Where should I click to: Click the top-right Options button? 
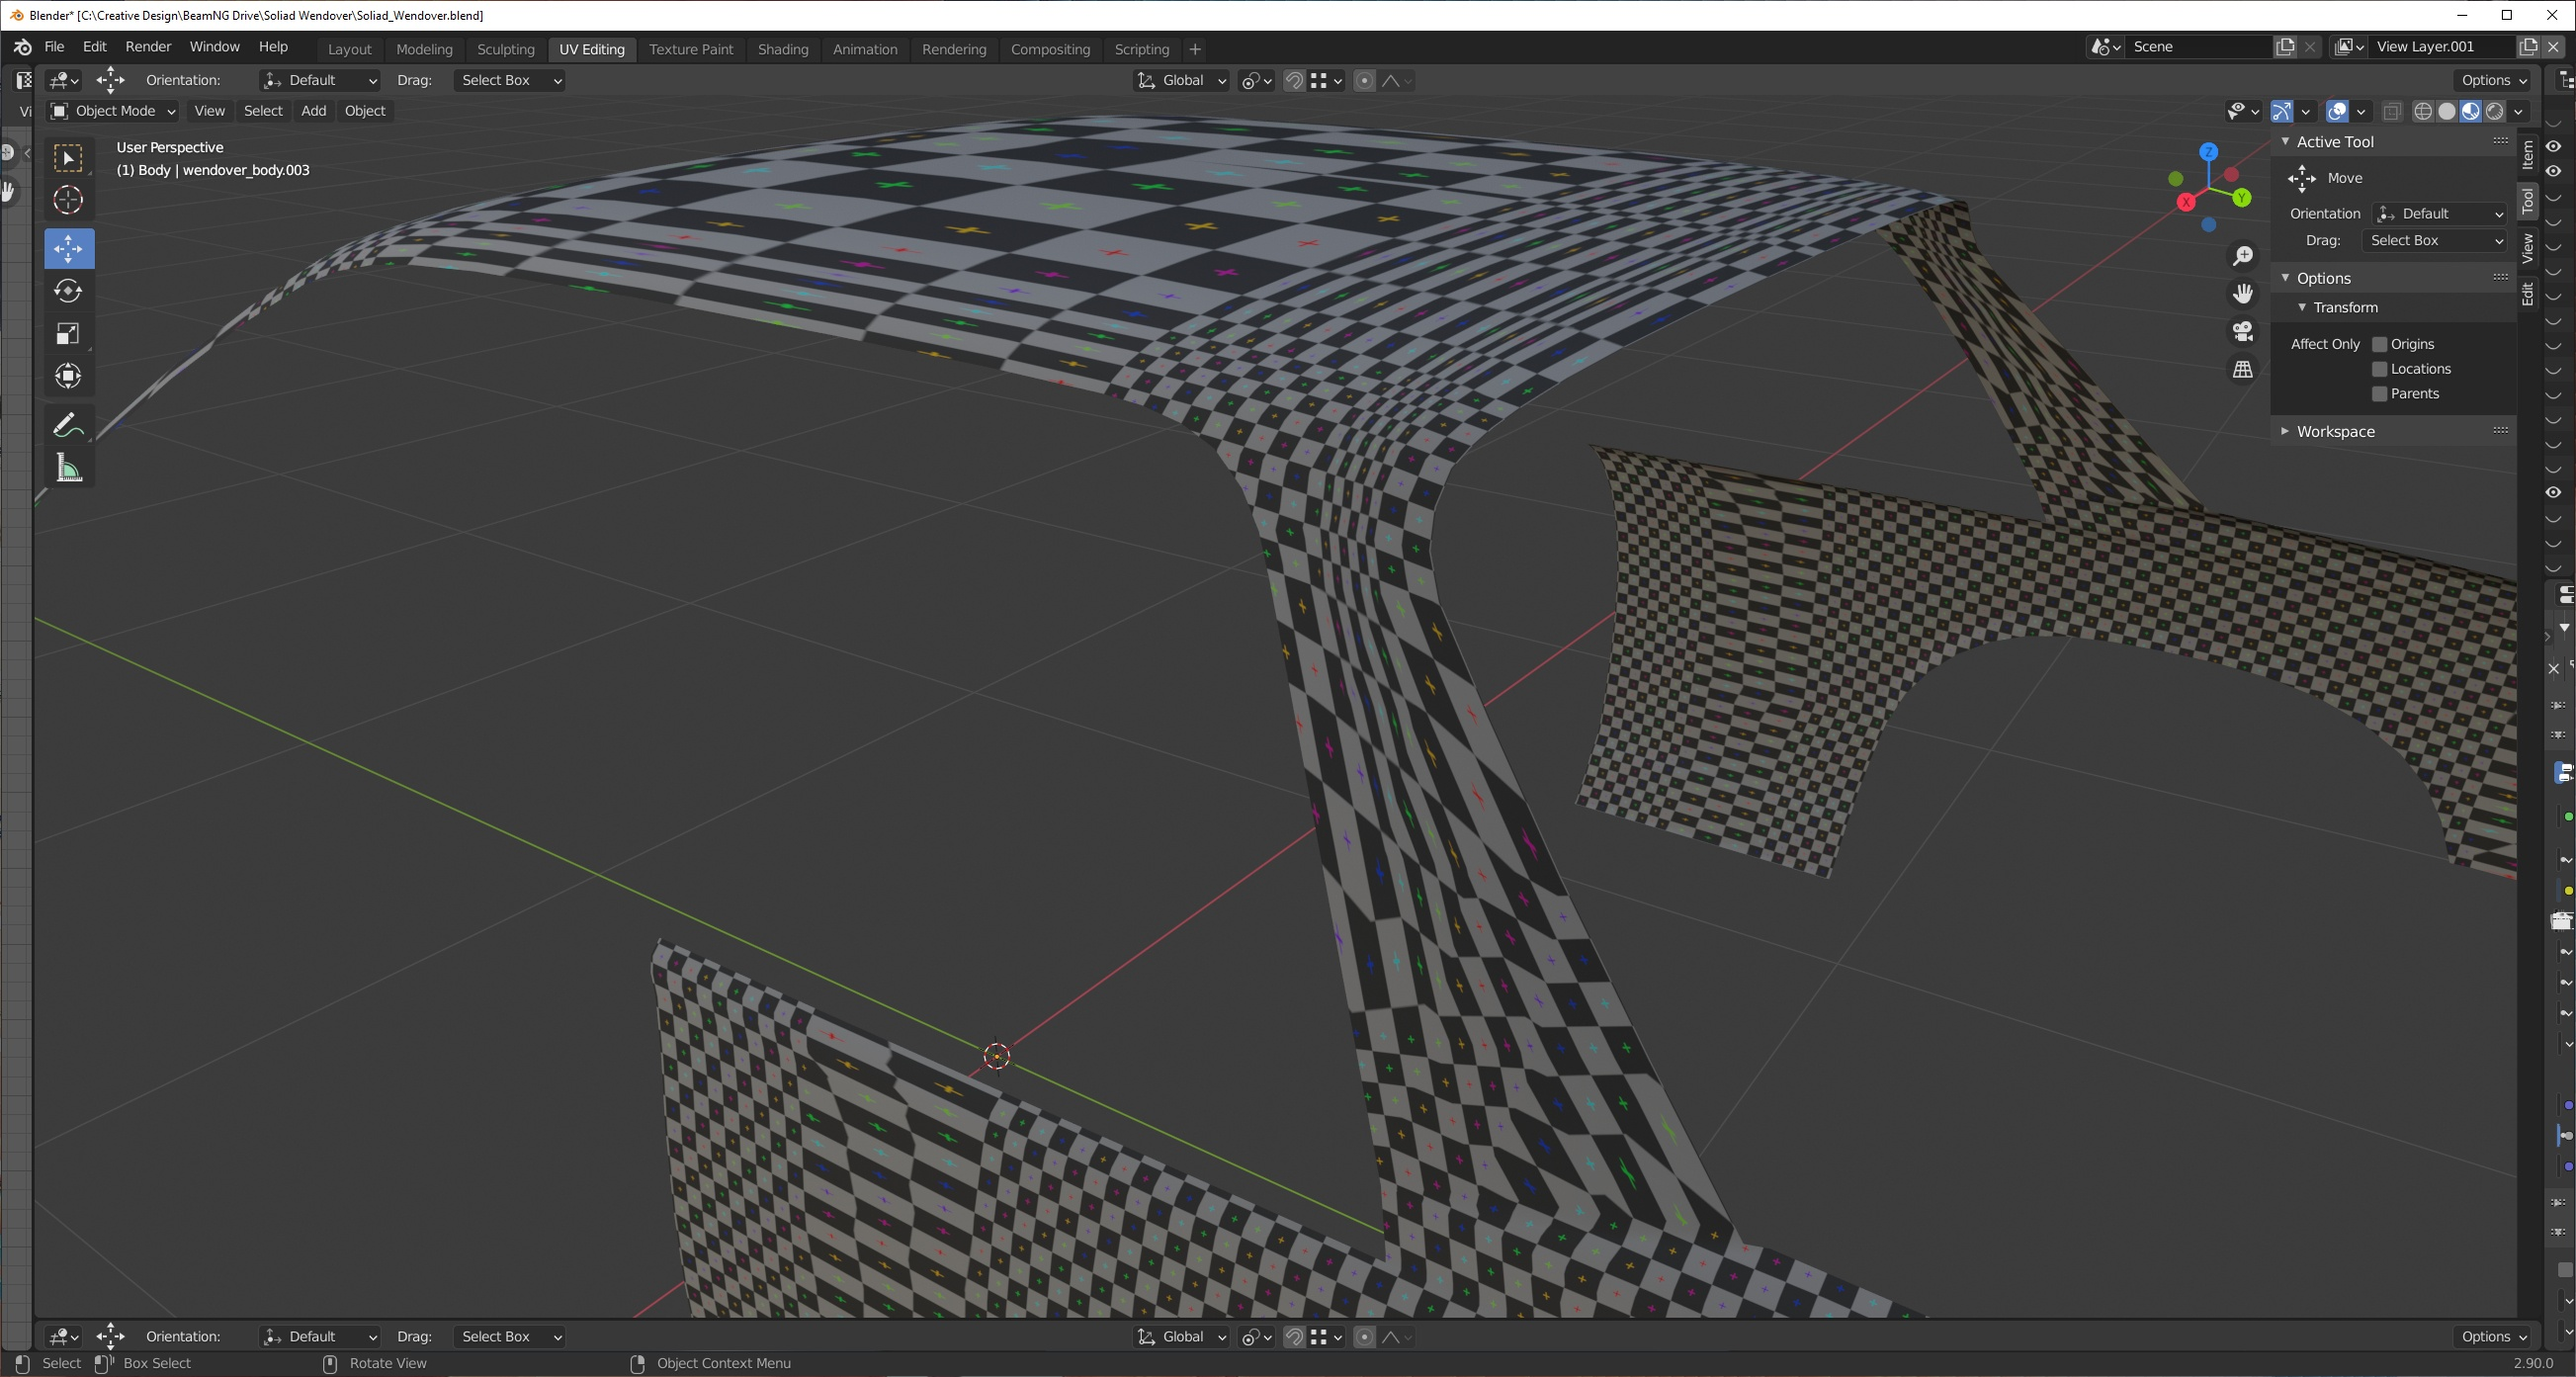[2493, 80]
